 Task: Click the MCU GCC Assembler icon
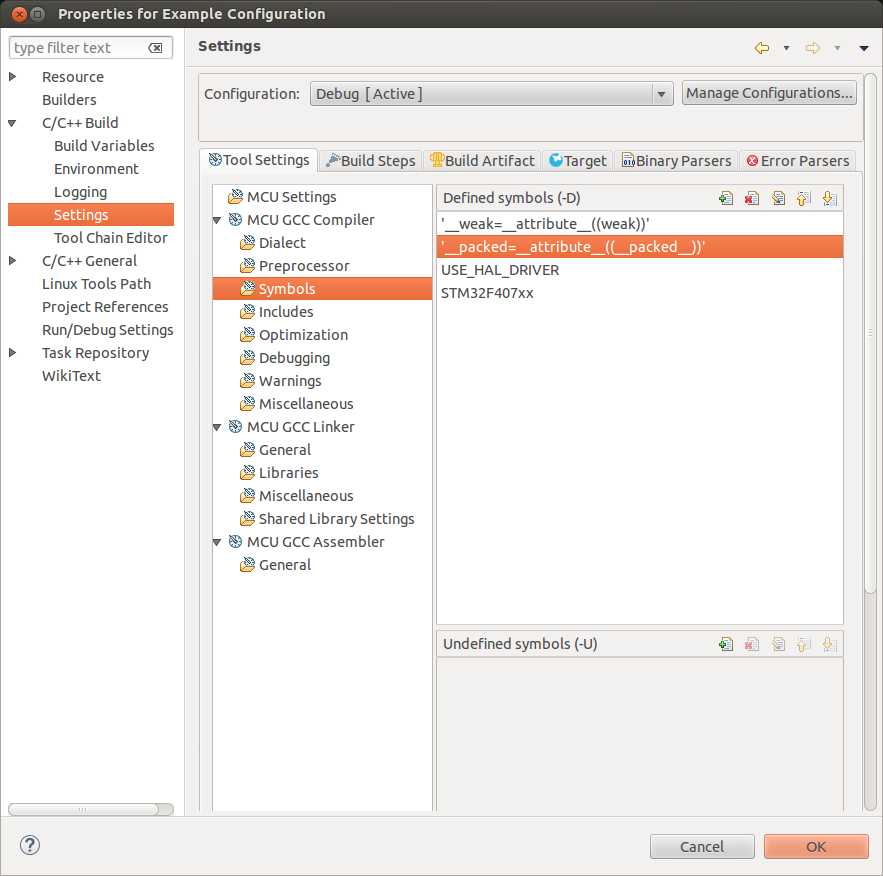235,542
